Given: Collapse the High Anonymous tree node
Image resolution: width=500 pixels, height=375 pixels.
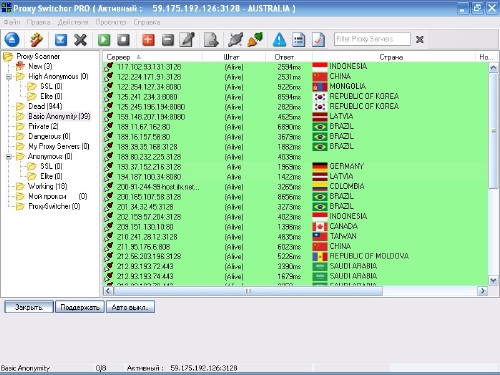Looking at the screenshot, I should pyautogui.click(x=9, y=77).
